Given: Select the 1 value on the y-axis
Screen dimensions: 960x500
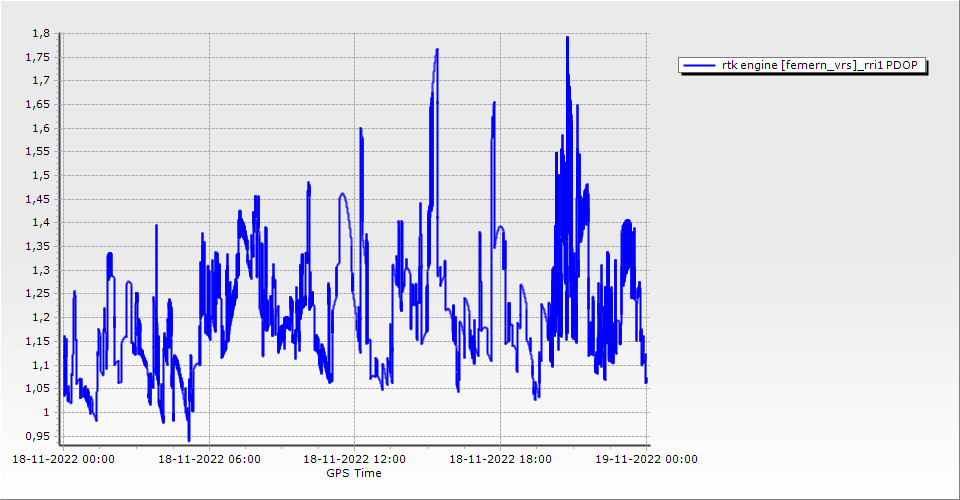Looking at the screenshot, I should tap(45, 412).
